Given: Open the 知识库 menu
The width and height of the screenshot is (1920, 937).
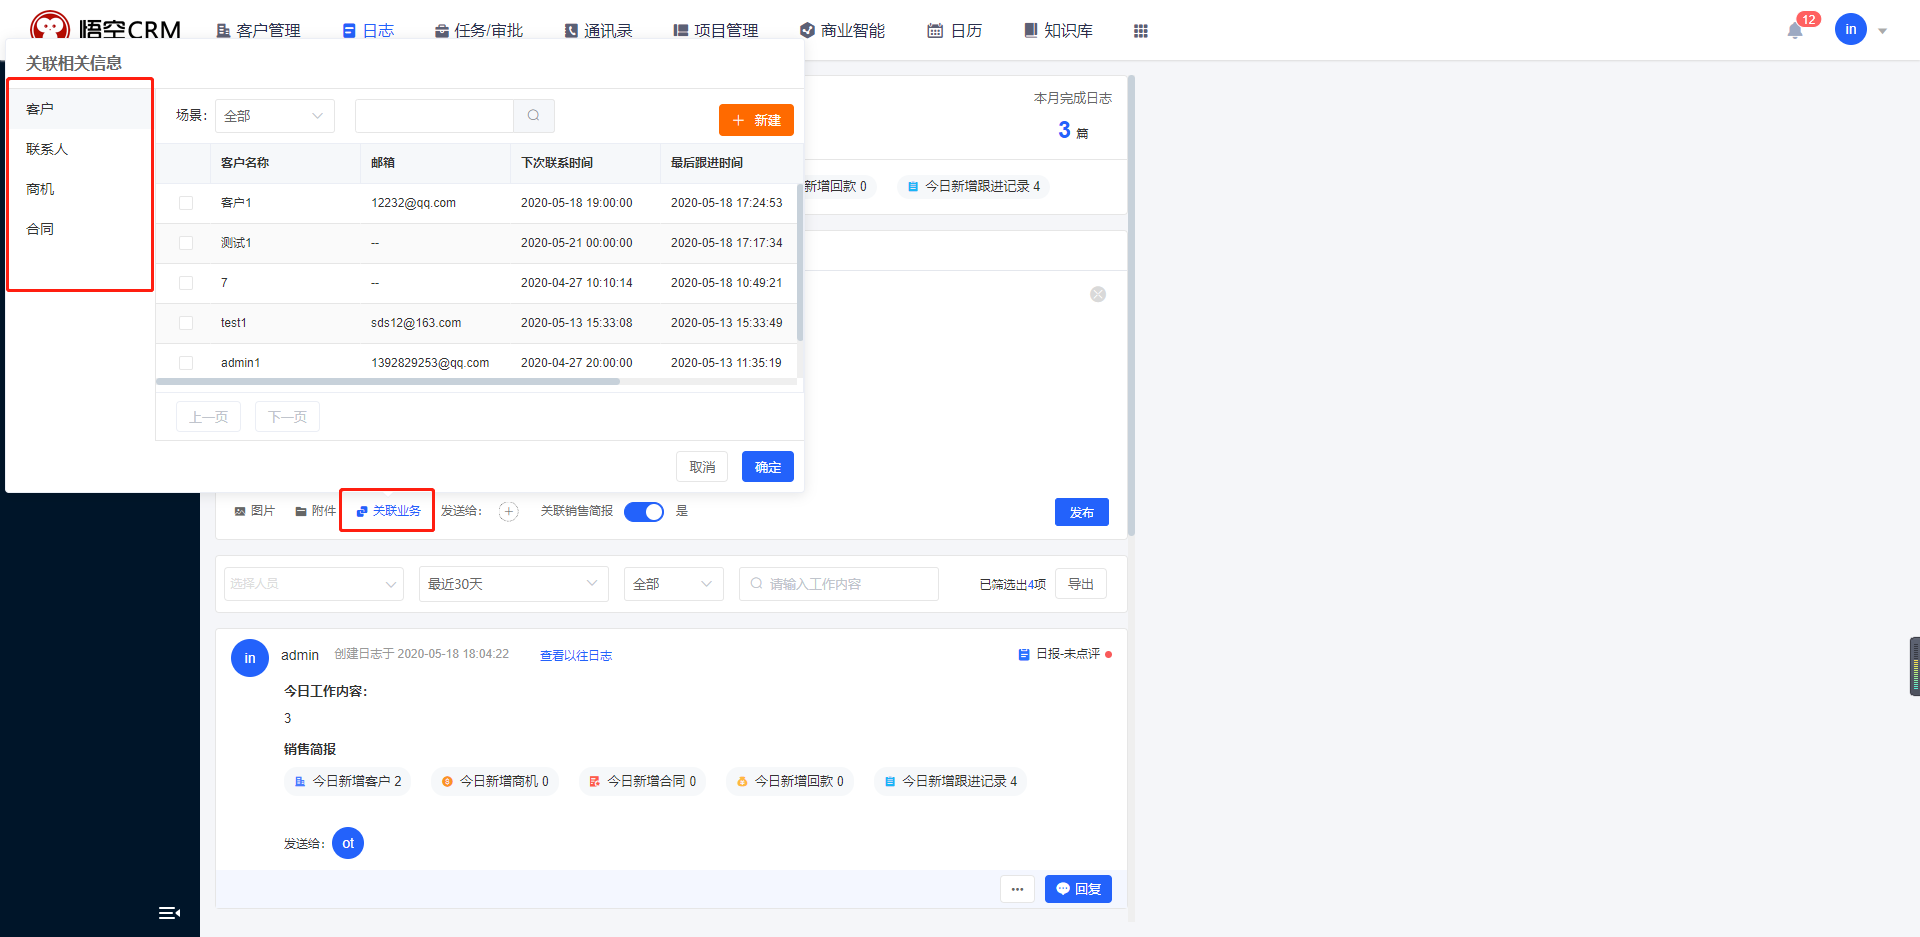Looking at the screenshot, I should tap(1058, 31).
